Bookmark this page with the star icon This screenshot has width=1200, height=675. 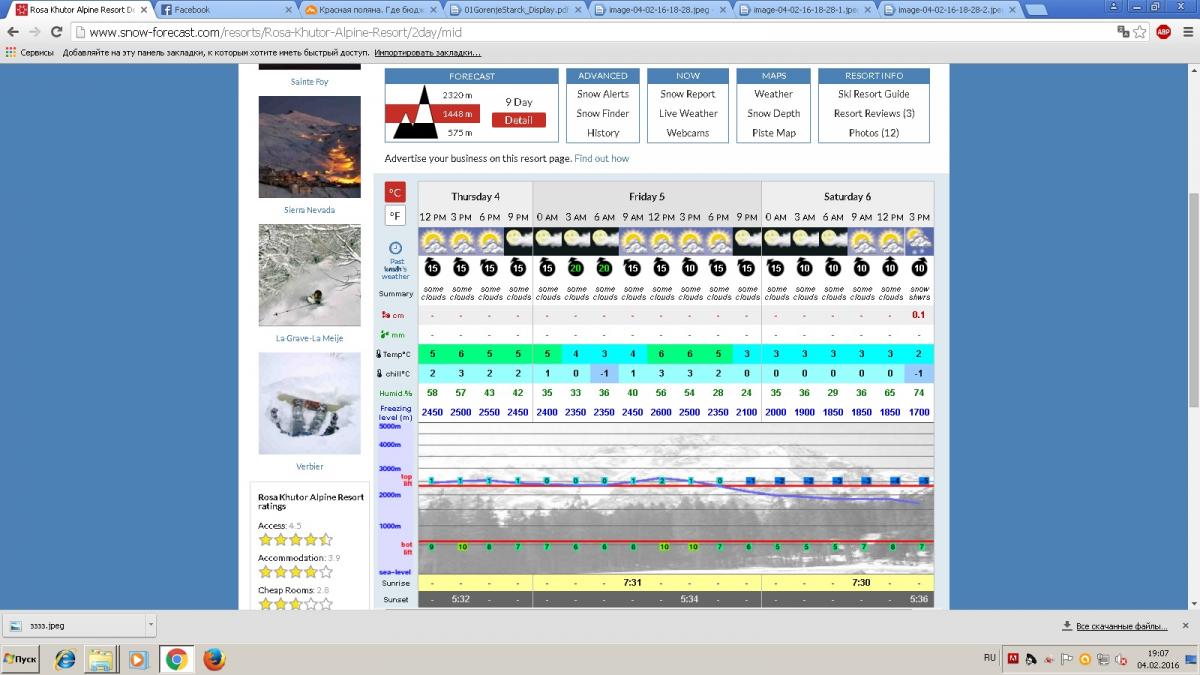(x=1140, y=32)
